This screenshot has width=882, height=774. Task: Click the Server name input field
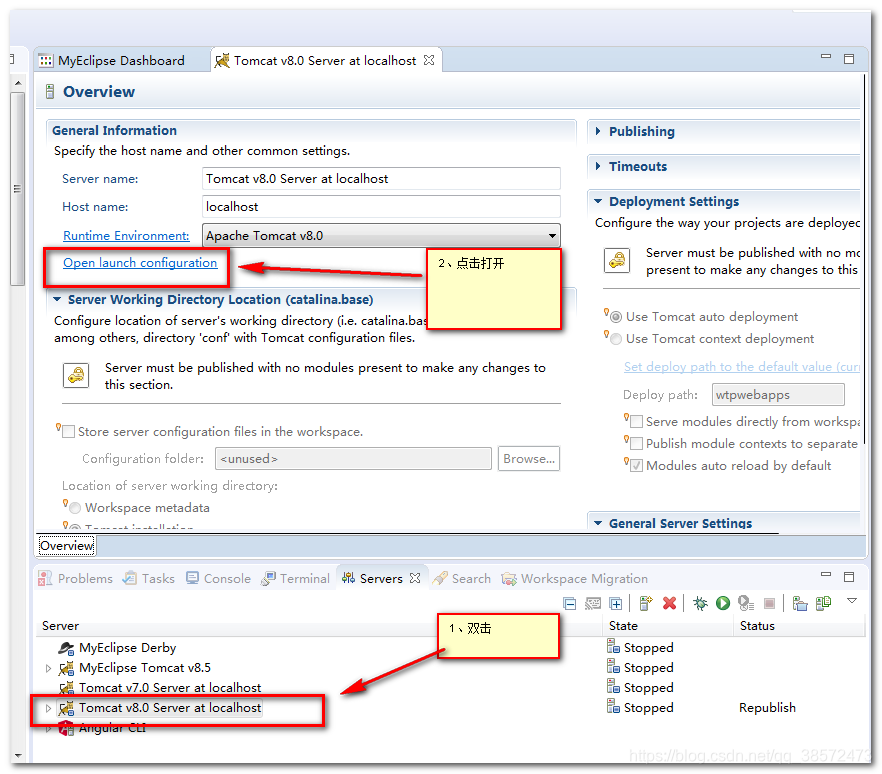381,179
